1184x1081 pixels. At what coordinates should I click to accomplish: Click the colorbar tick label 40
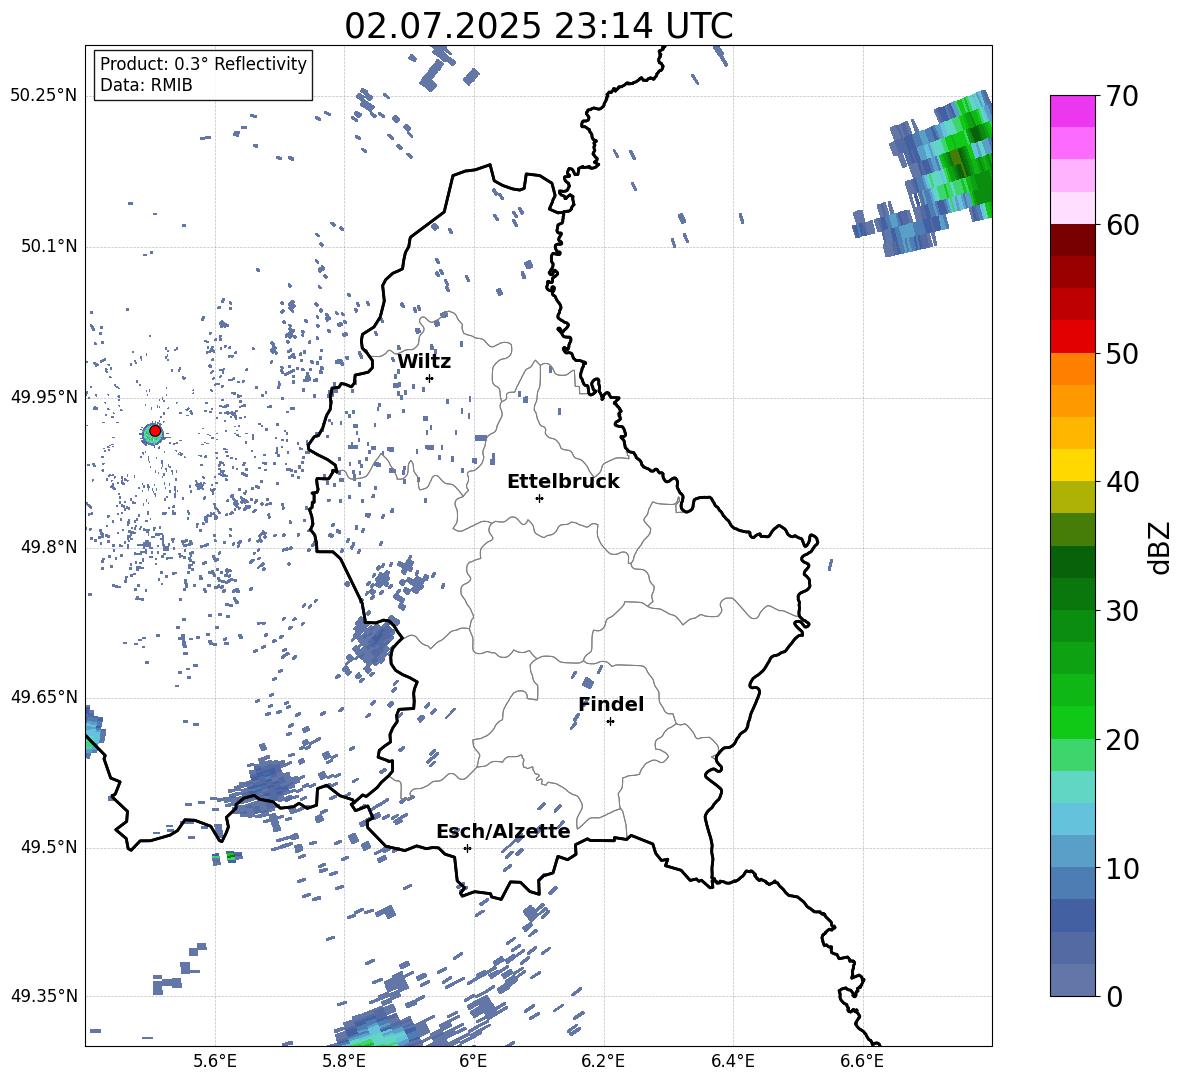1122,482
